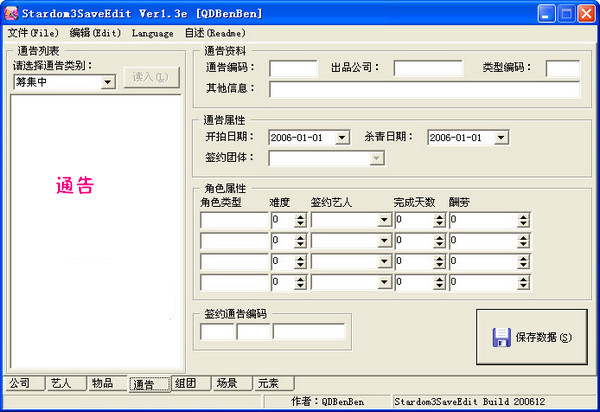Switch to the 元素 tab

pyautogui.click(x=268, y=383)
